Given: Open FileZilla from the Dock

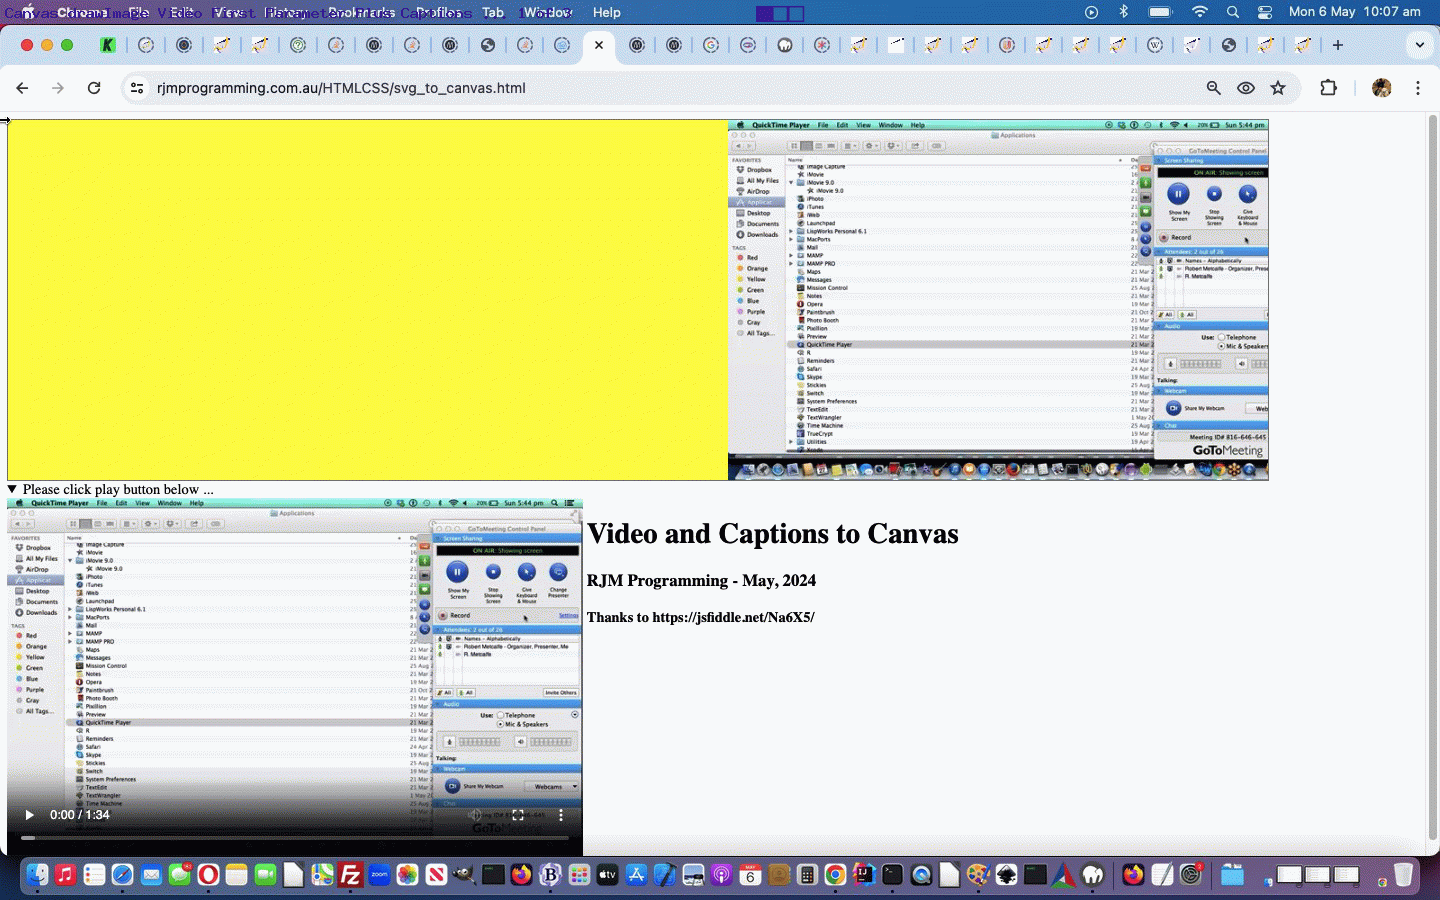Looking at the screenshot, I should pyautogui.click(x=350, y=875).
